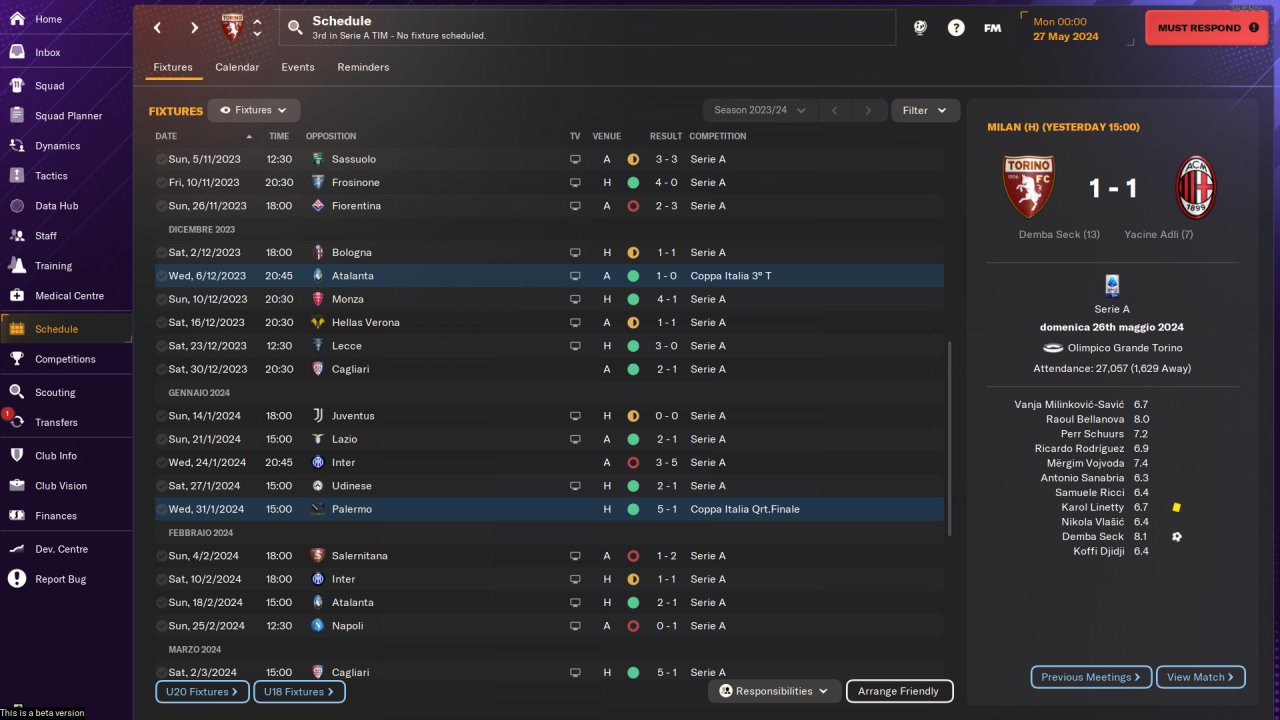Viewport: 1280px width, 720px height.
Task: Toggle the check circle for Fri, 10/11/2023
Action: pyautogui.click(x=161, y=182)
